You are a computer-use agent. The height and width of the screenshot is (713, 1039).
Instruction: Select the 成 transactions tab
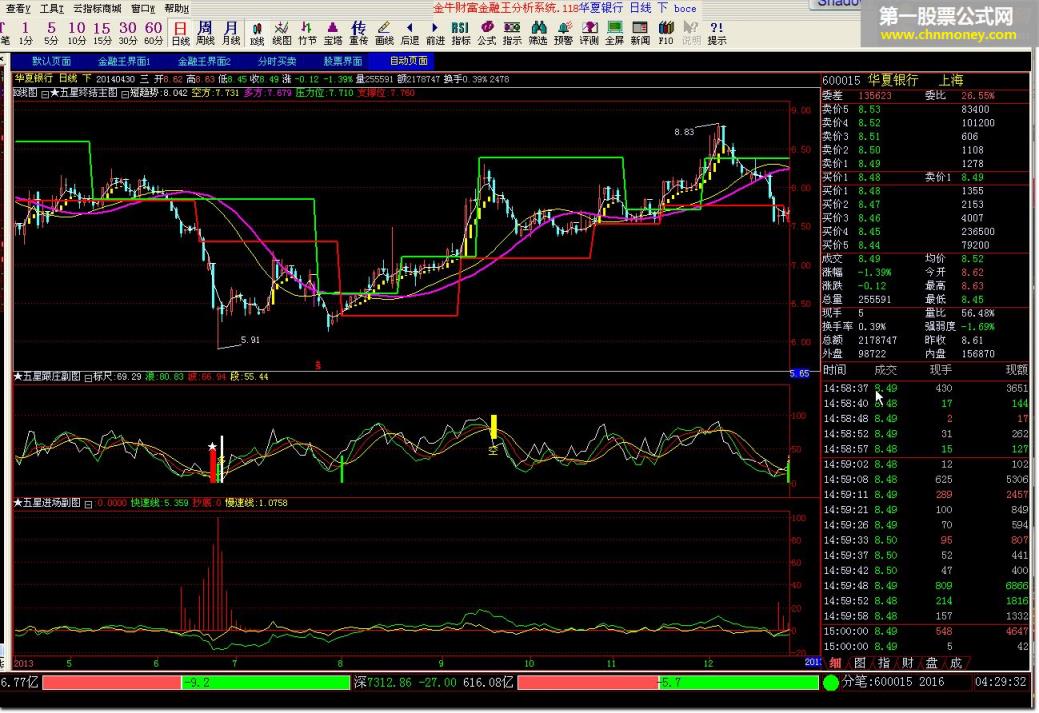coord(955,663)
